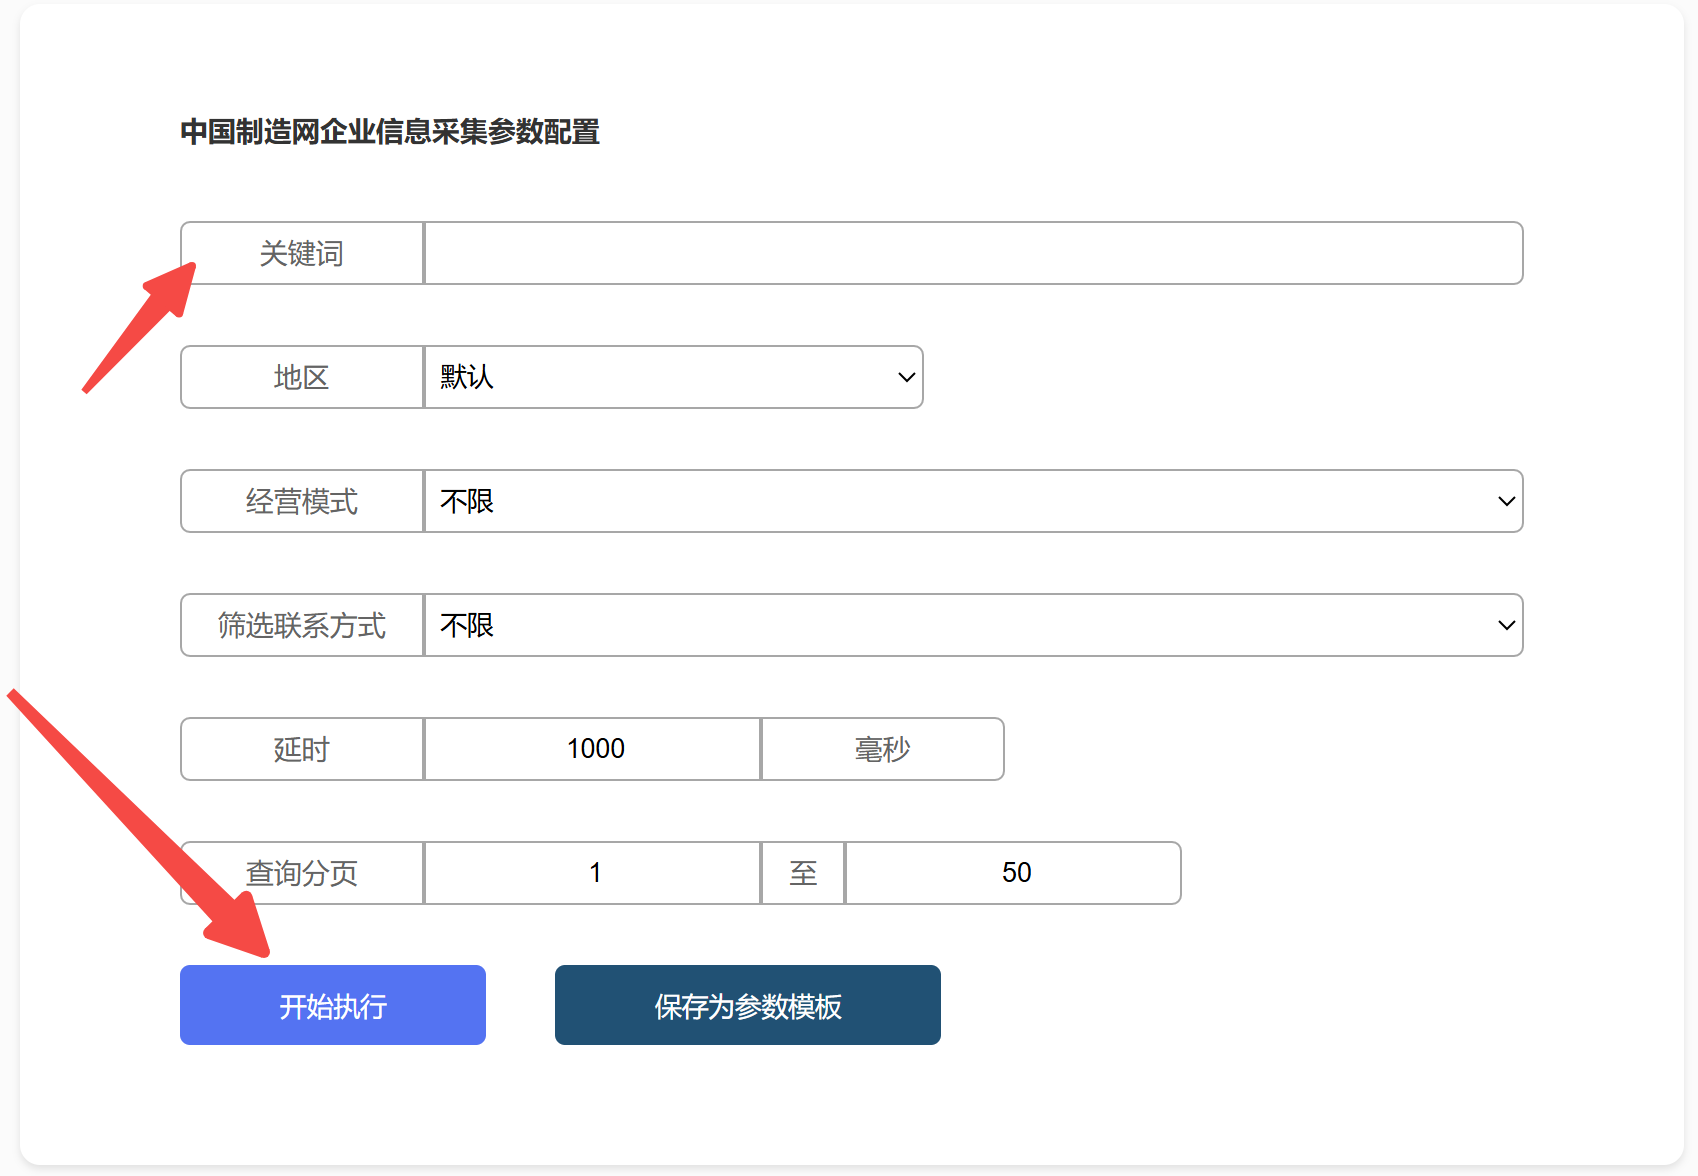Screen dimensions: 1698x1176
Task: Click the 地区 label
Action: [302, 377]
